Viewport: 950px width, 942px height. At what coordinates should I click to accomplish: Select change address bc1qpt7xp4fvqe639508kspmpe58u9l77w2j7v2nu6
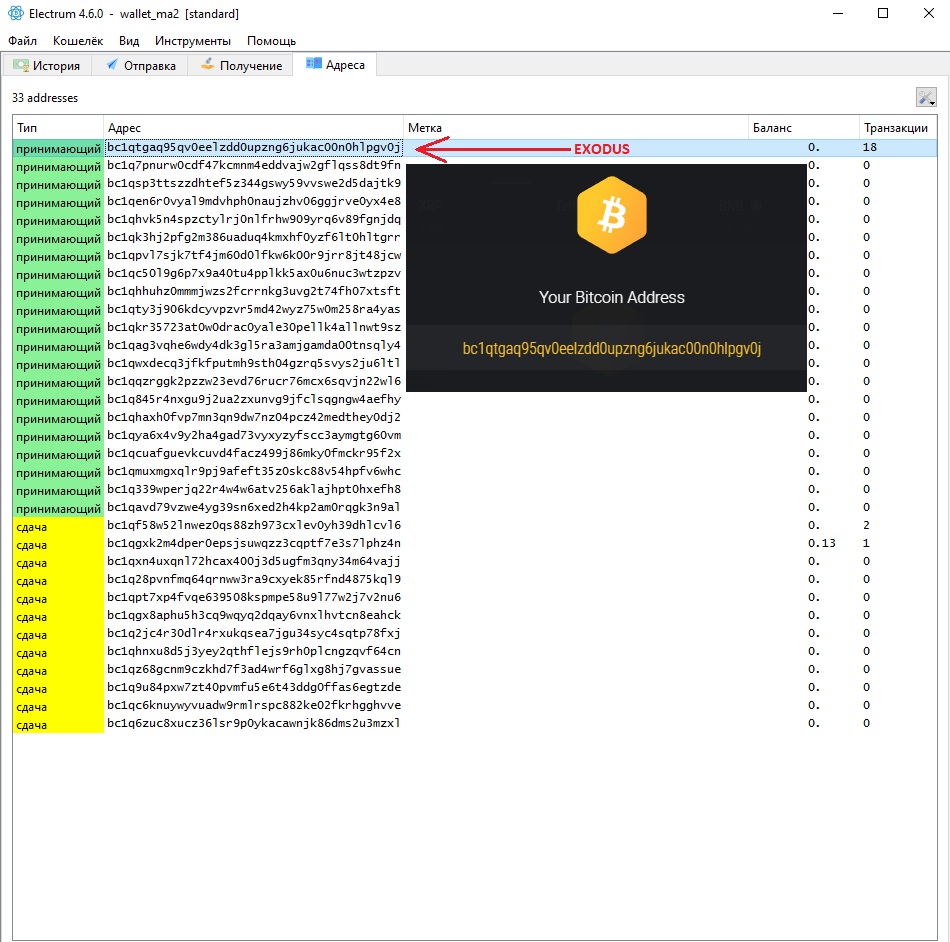tap(254, 597)
